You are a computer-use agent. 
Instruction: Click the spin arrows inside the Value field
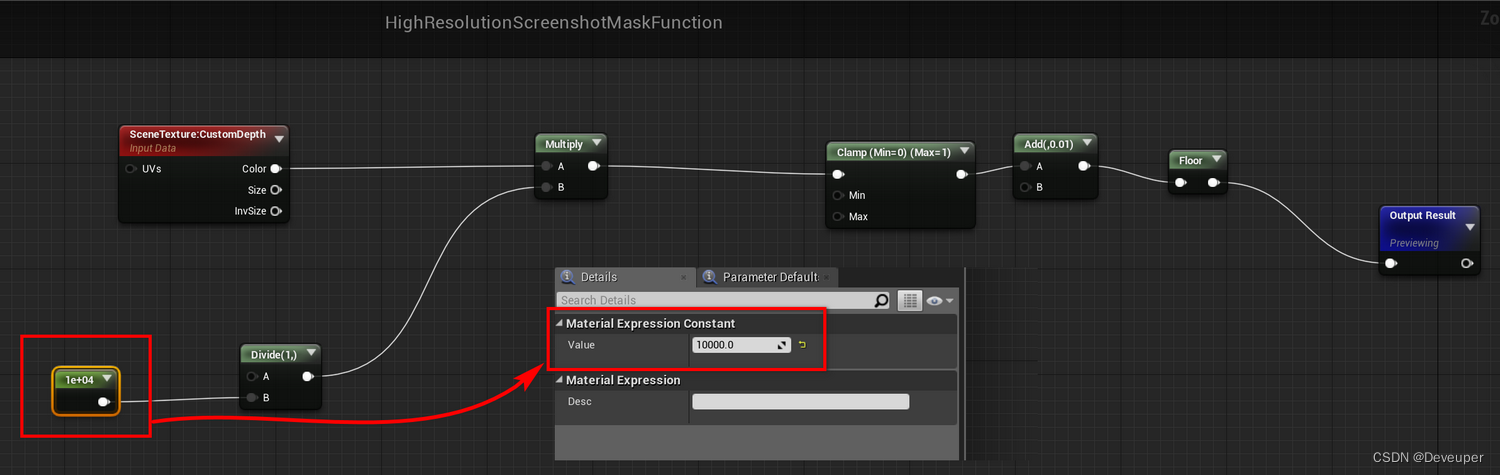point(784,345)
